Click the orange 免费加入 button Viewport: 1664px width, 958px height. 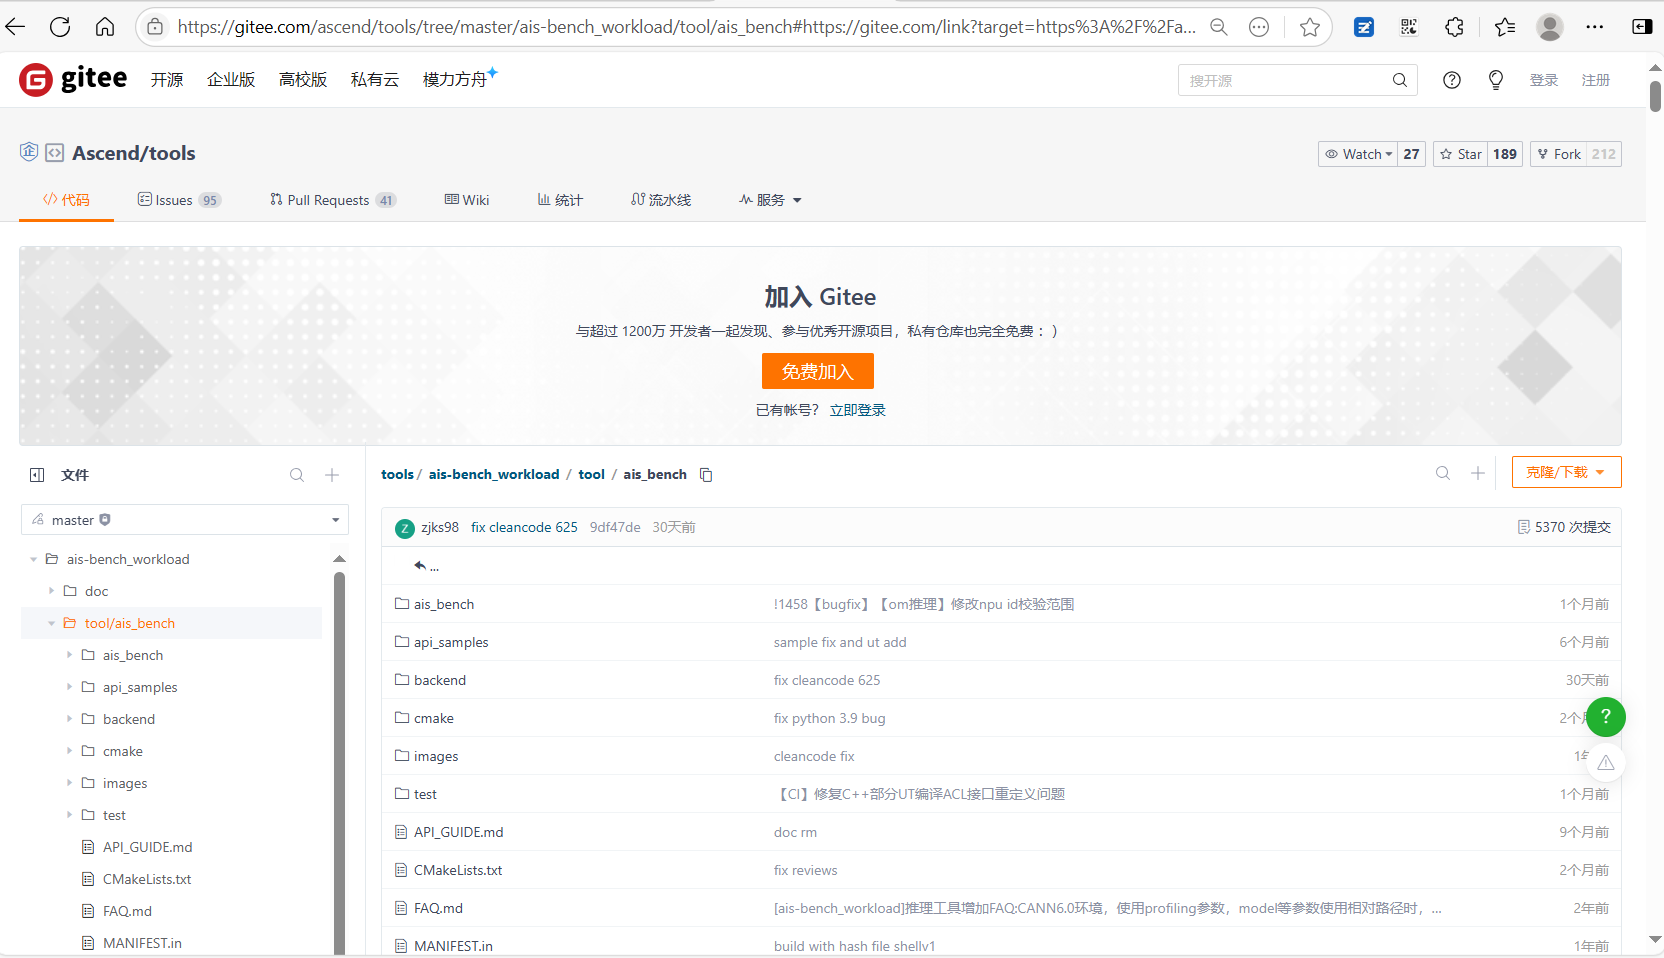(817, 371)
